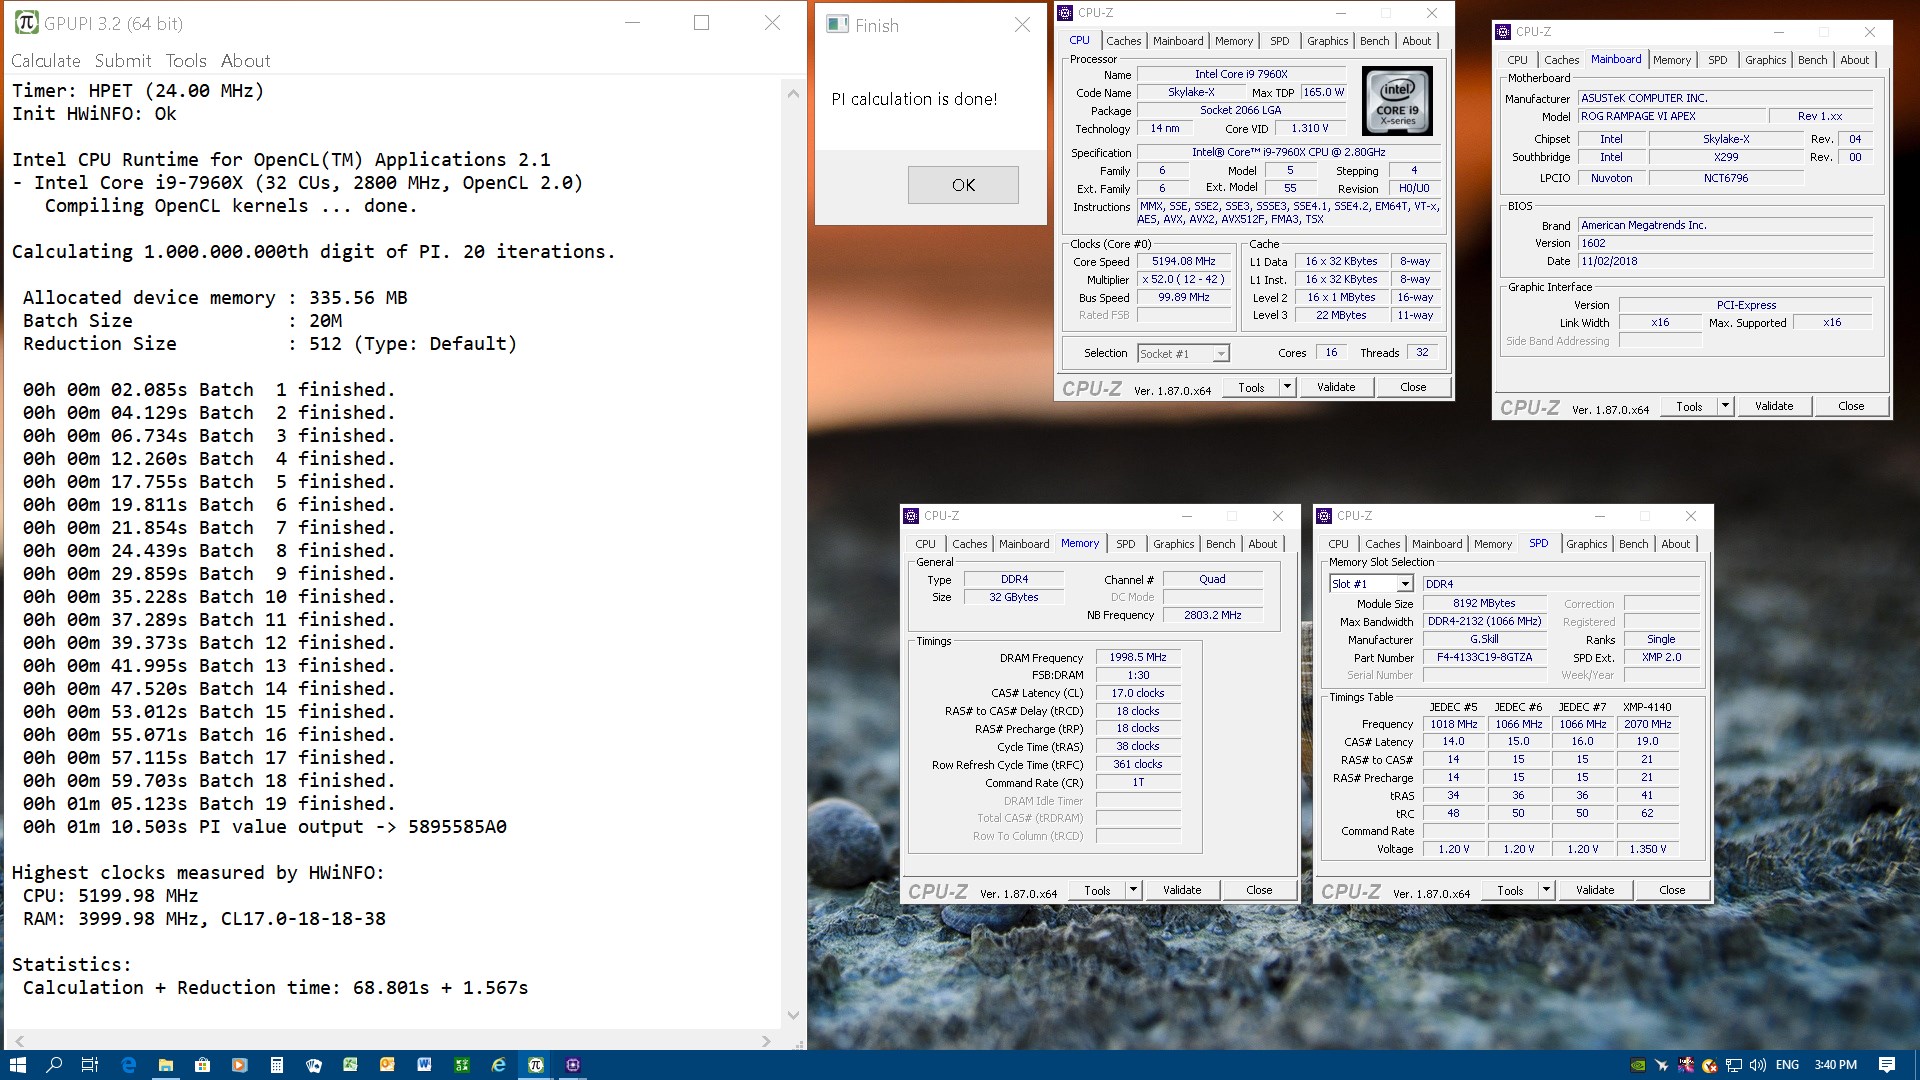Screen dimensions: 1920x1080
Task: Open Action Center notifications icon
Action: pyautogui.click(x=1887, y=1065)
